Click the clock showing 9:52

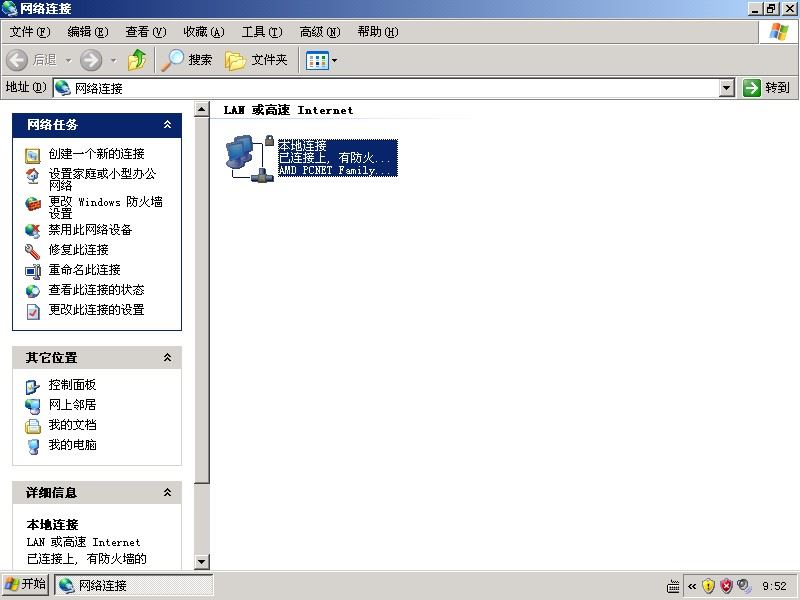coord(774,586)
